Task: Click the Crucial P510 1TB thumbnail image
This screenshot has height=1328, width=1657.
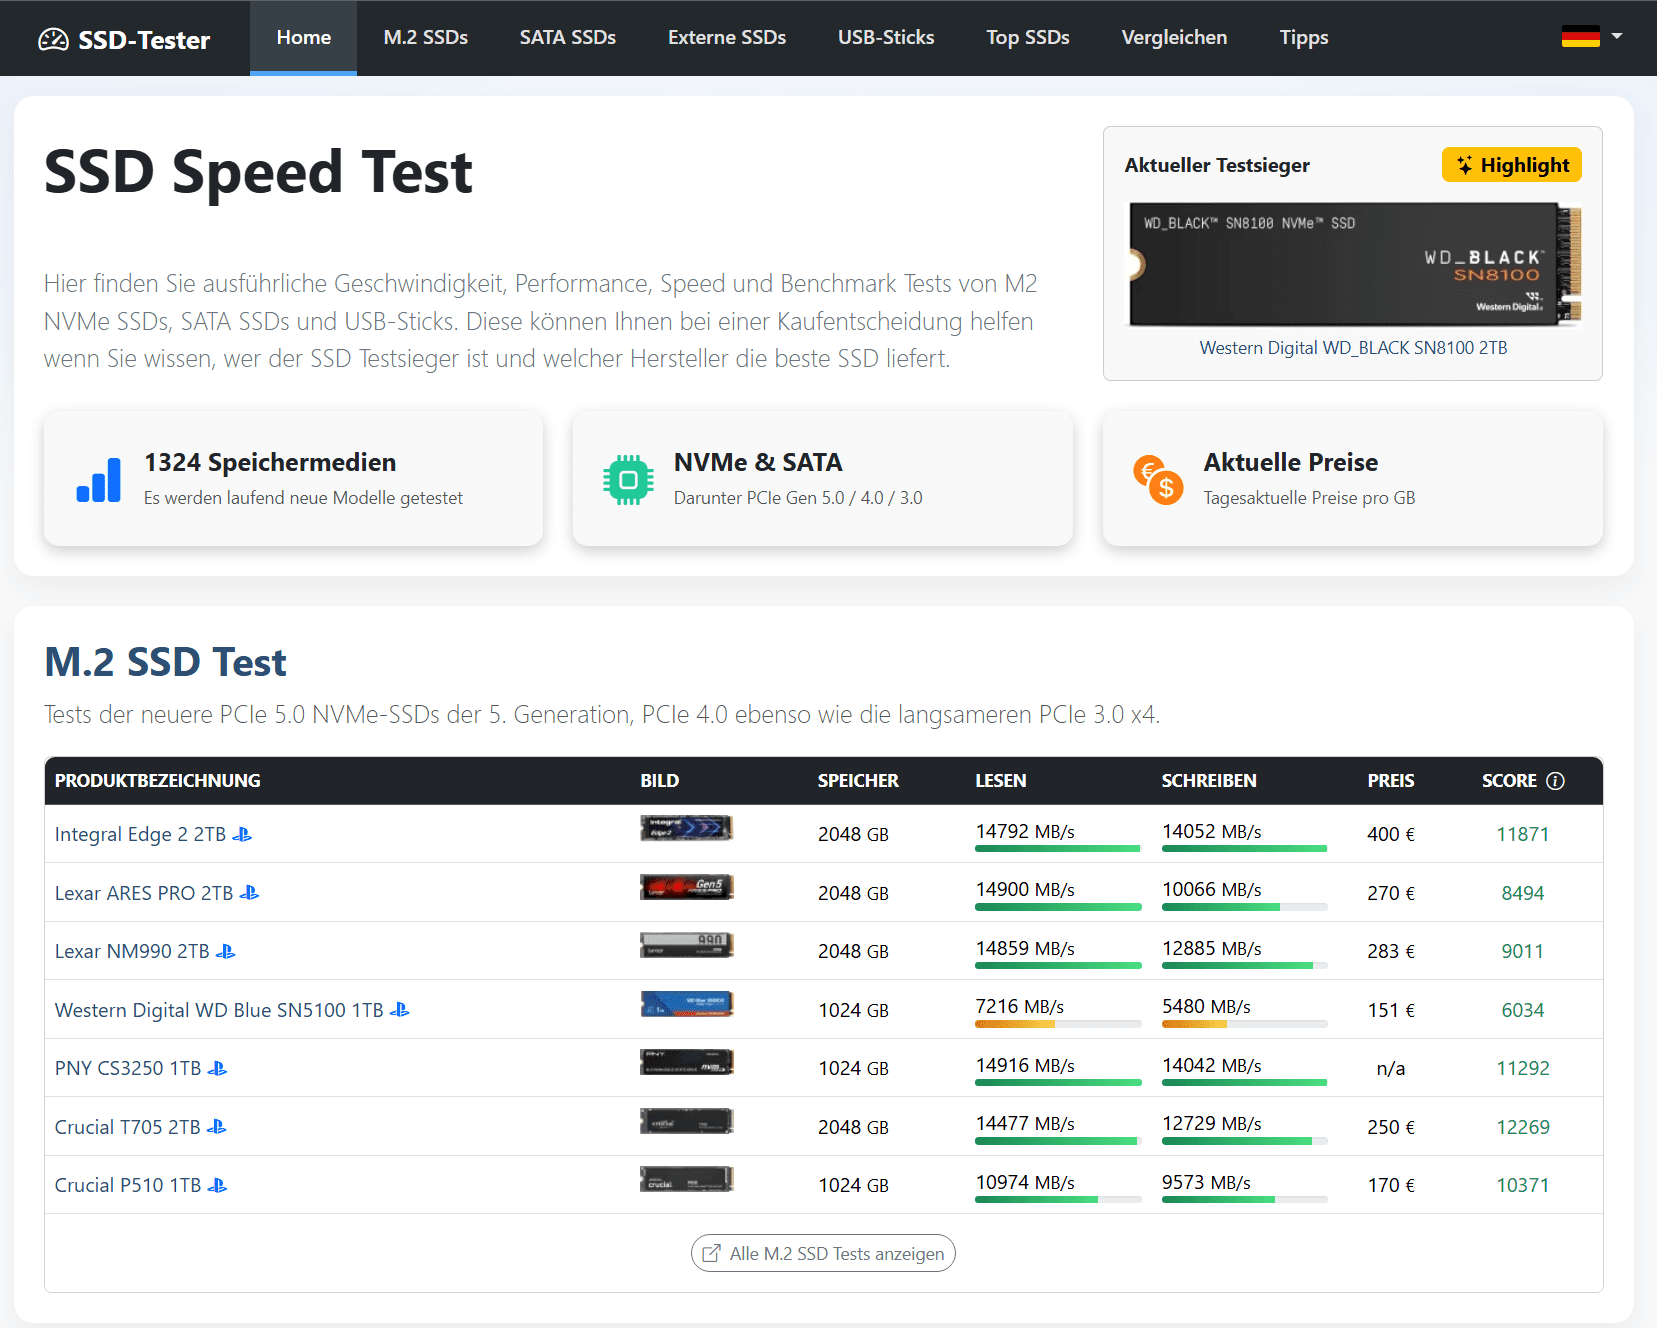Action: [686, 1180]
